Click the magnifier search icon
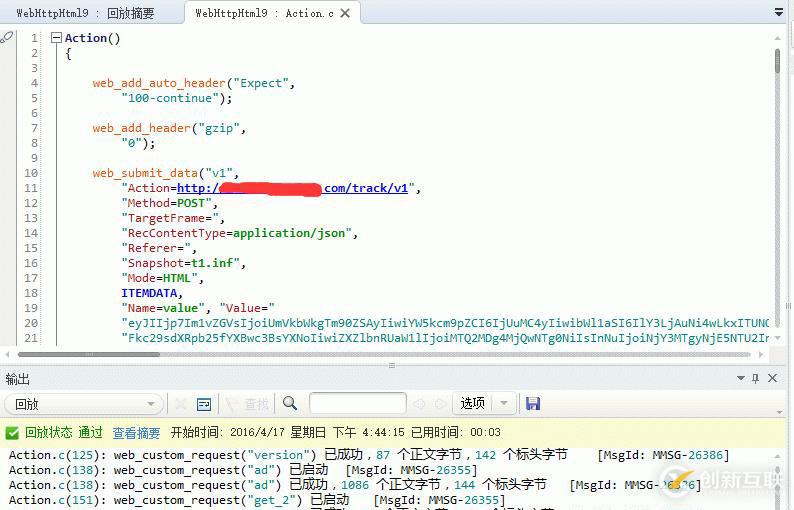Viewport: 794px width, 510px height. click(290, 403)
